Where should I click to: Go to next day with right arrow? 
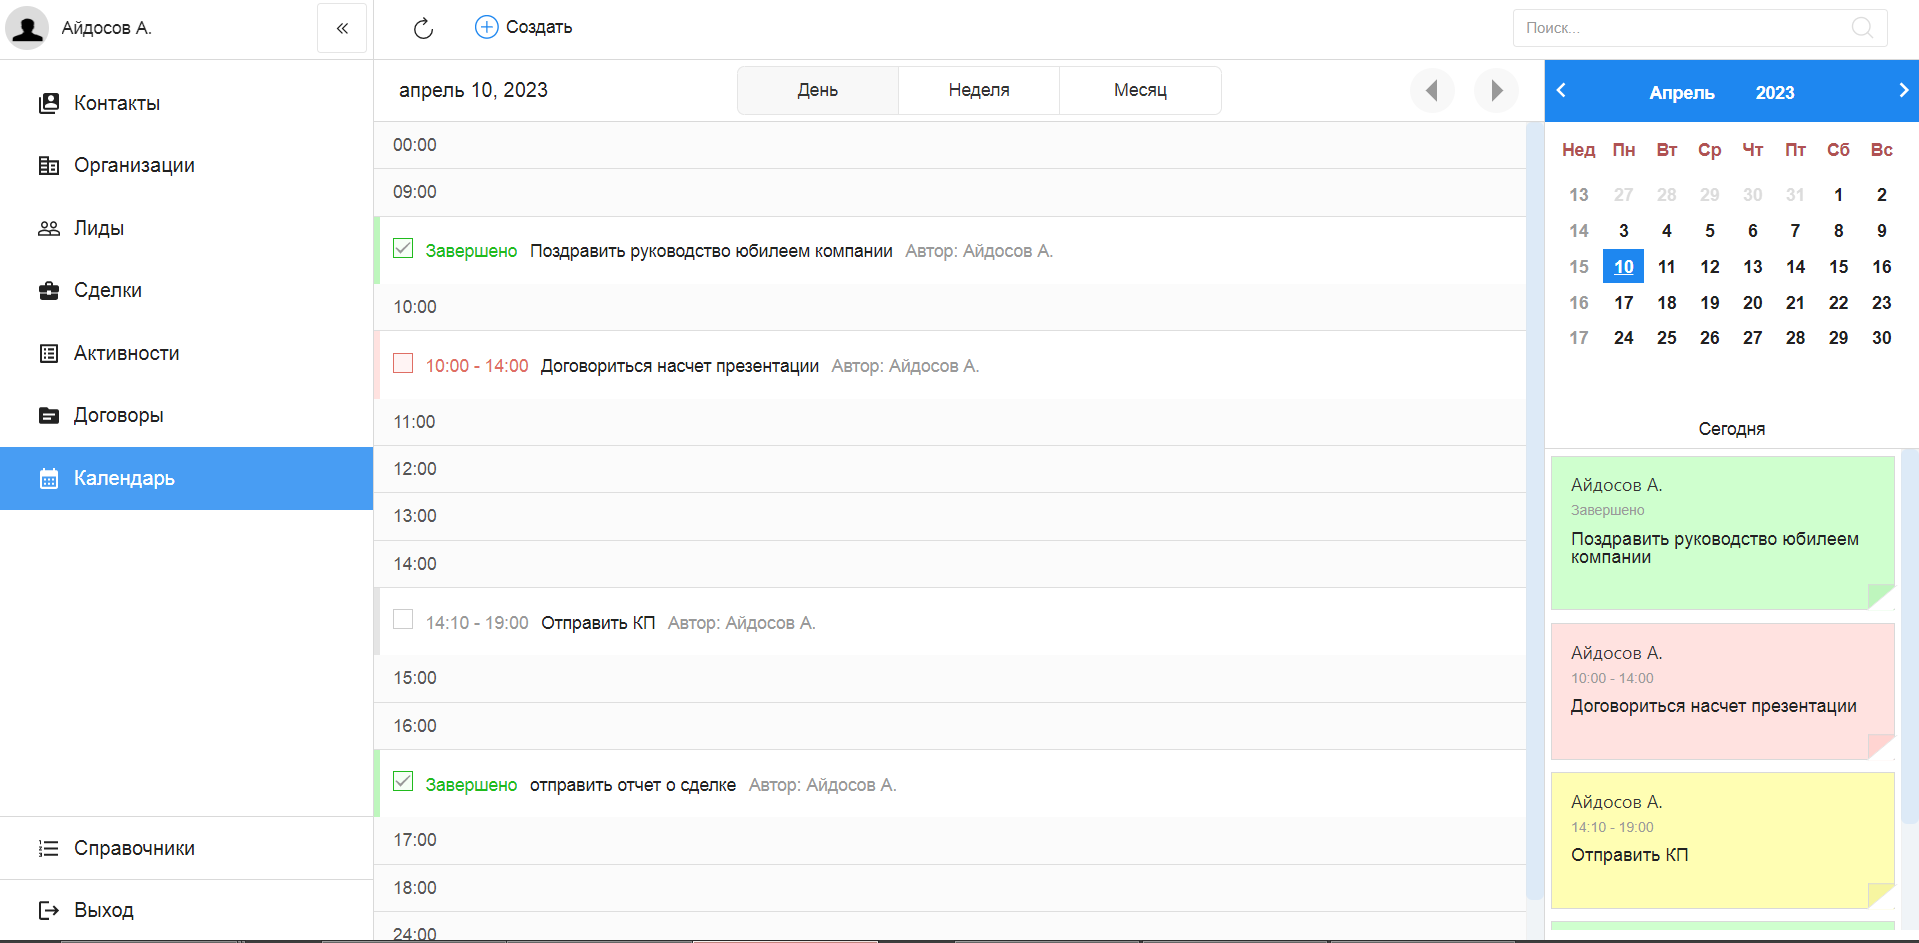(1496, 91)
